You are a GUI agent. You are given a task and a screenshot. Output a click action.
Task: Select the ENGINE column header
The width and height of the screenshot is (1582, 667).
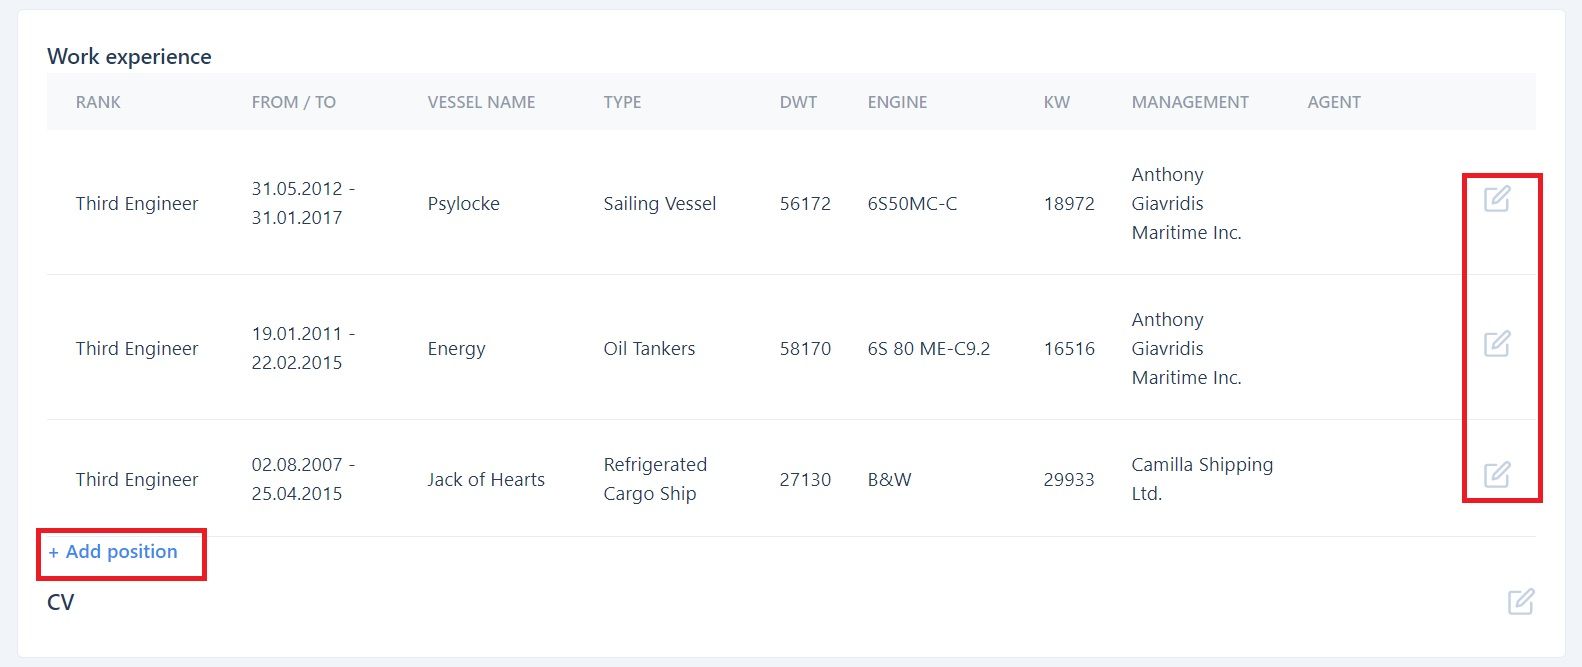(897, 102)
